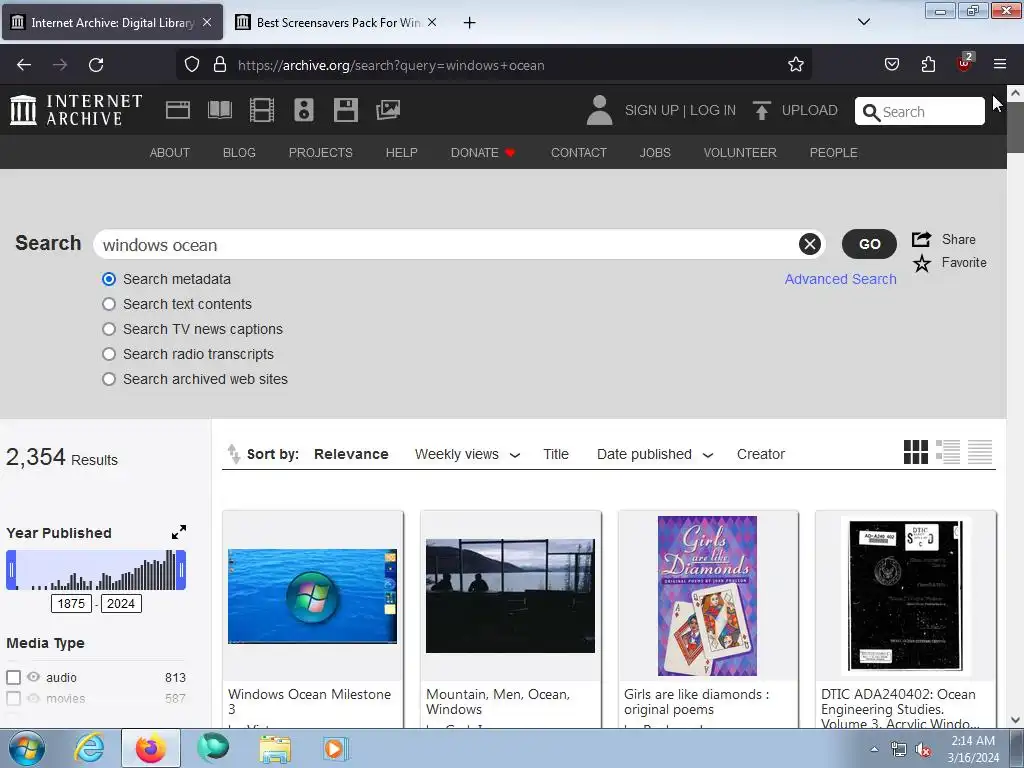Click right handle of year range slider
The height and width of the screenshot is (768, 1024).
coord(181,570)
